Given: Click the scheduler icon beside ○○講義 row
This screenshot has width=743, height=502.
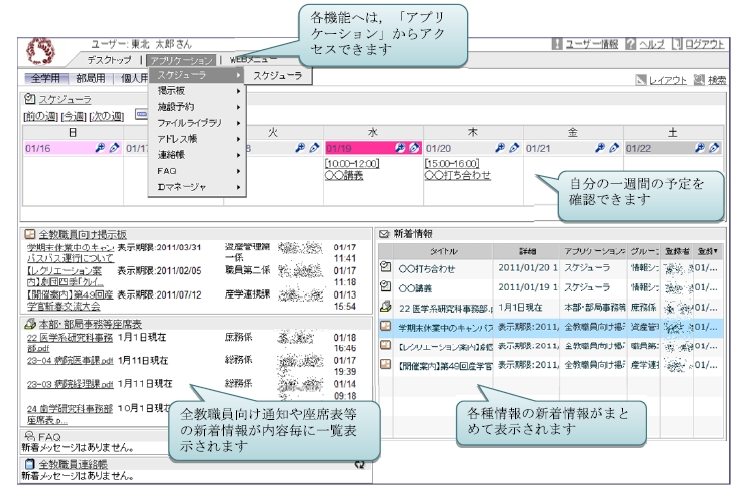Looking at the screenshot, I should [x=386, y=286].
